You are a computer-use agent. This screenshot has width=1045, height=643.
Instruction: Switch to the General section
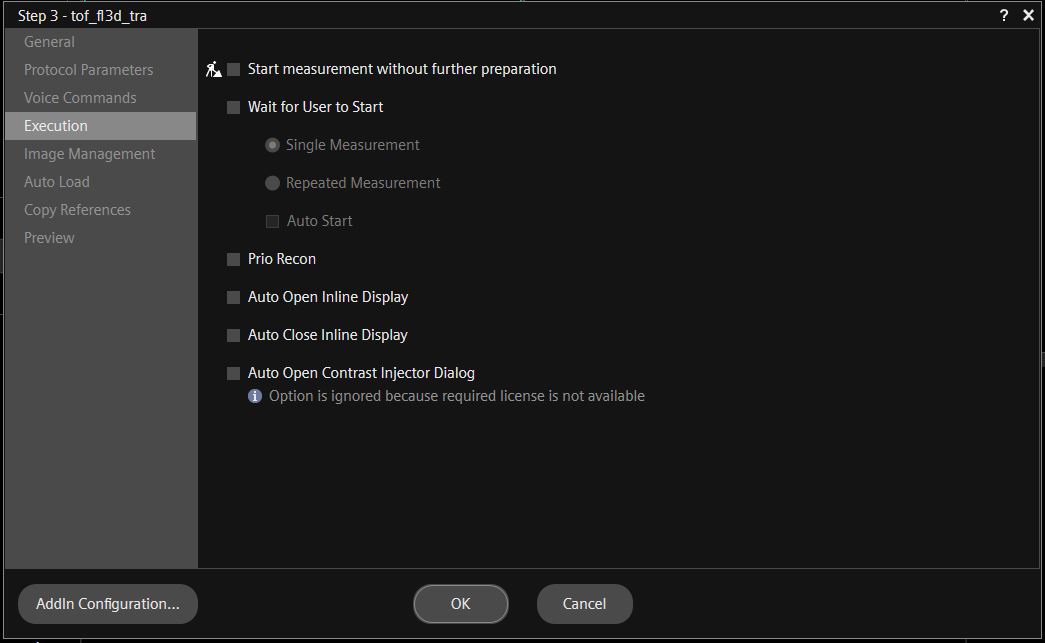point(50,41)
